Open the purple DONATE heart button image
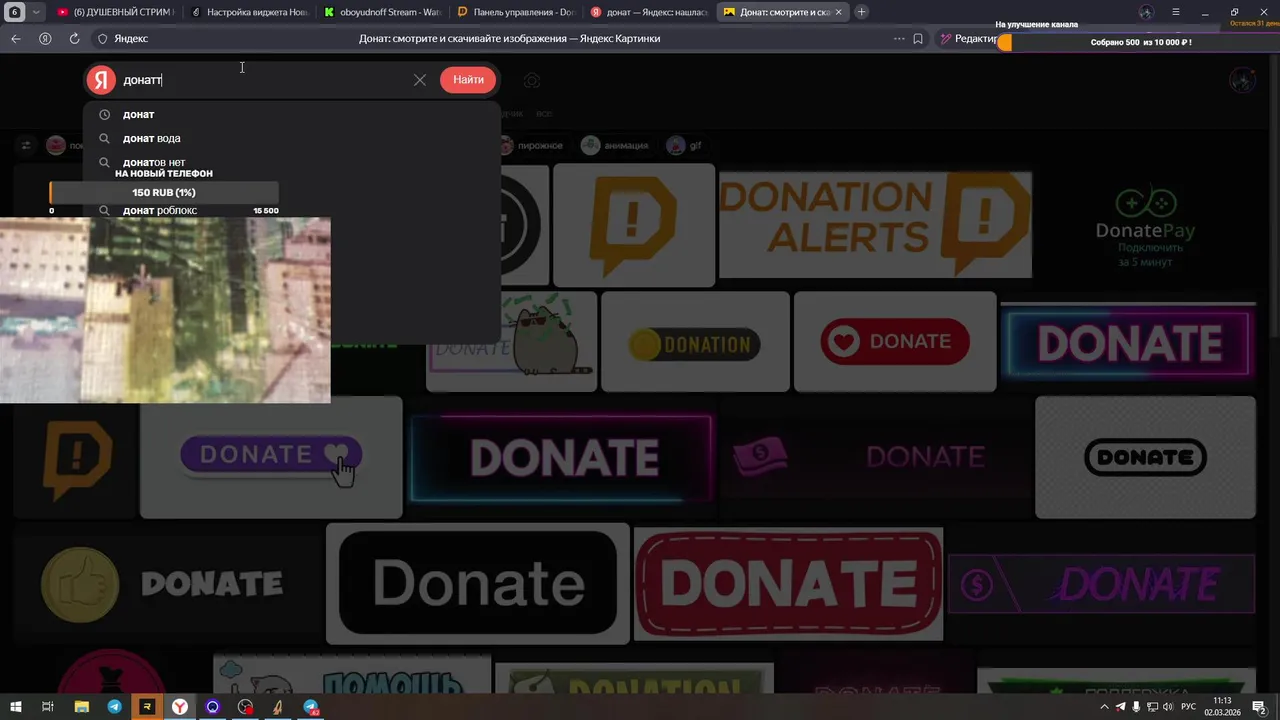 [x=271, y=457]
